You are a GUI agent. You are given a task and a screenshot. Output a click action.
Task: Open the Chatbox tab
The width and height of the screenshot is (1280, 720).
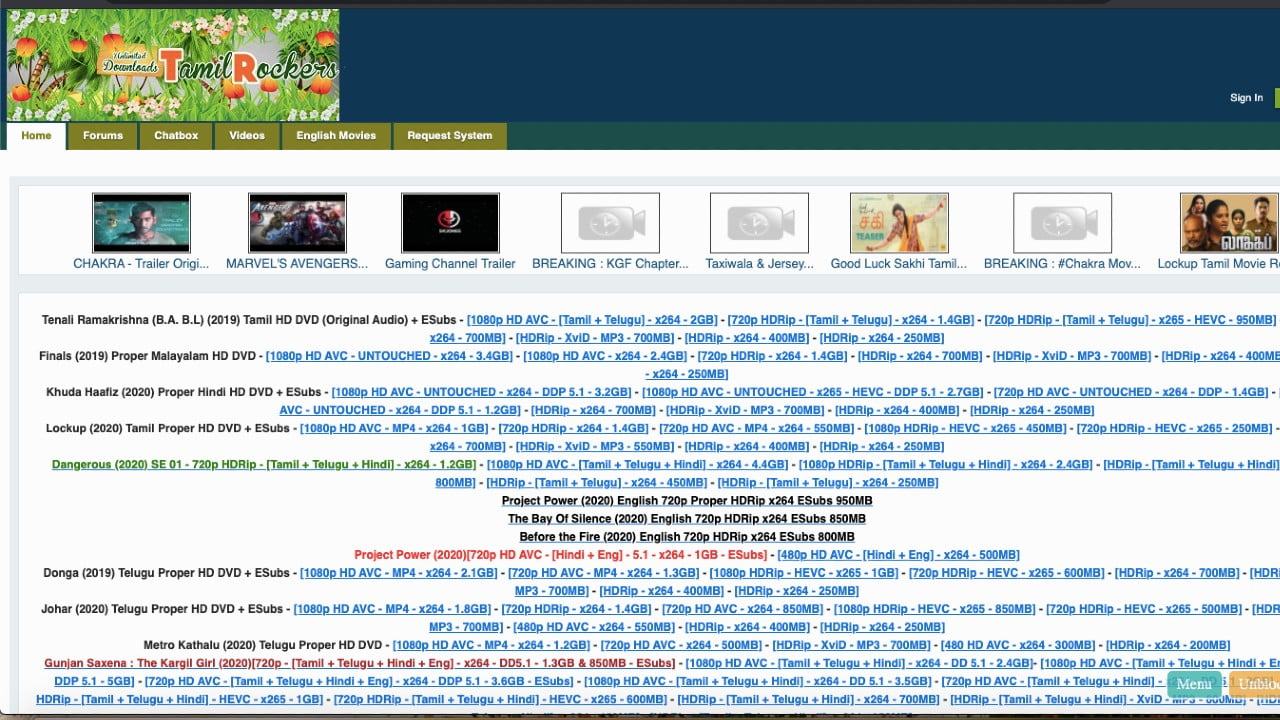pyautogui.click(x=176, y=136)
